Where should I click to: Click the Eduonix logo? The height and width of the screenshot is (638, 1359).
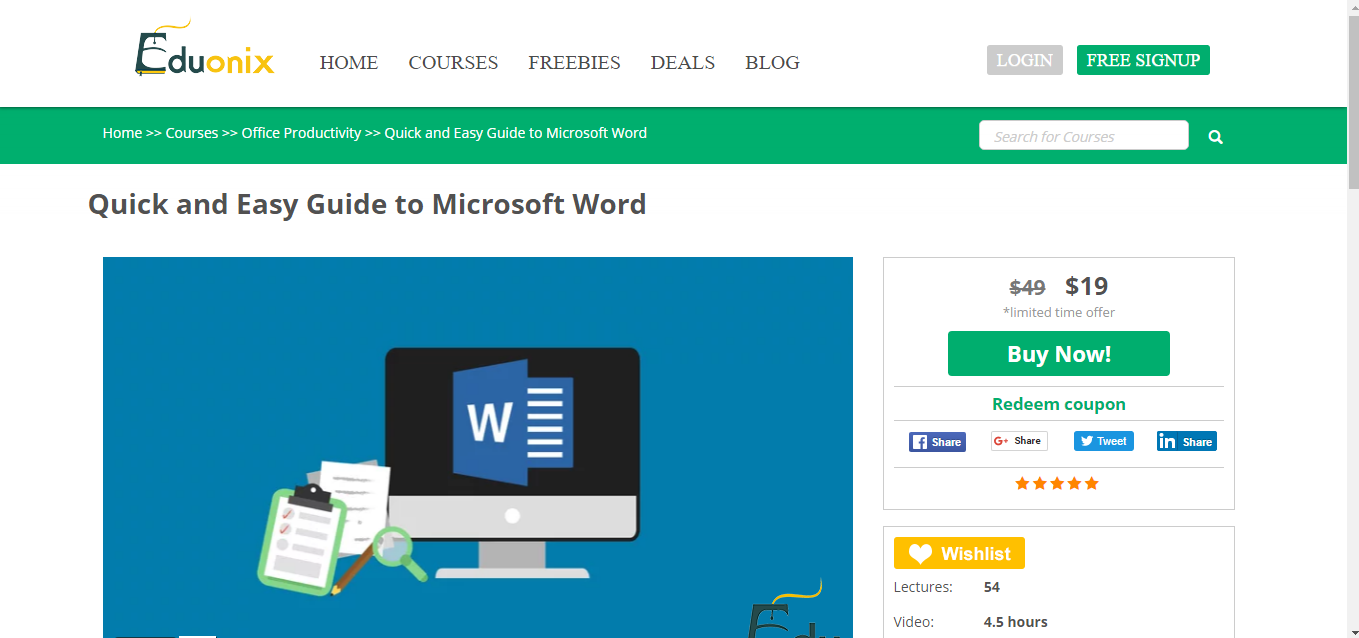(x=205, y=50)
